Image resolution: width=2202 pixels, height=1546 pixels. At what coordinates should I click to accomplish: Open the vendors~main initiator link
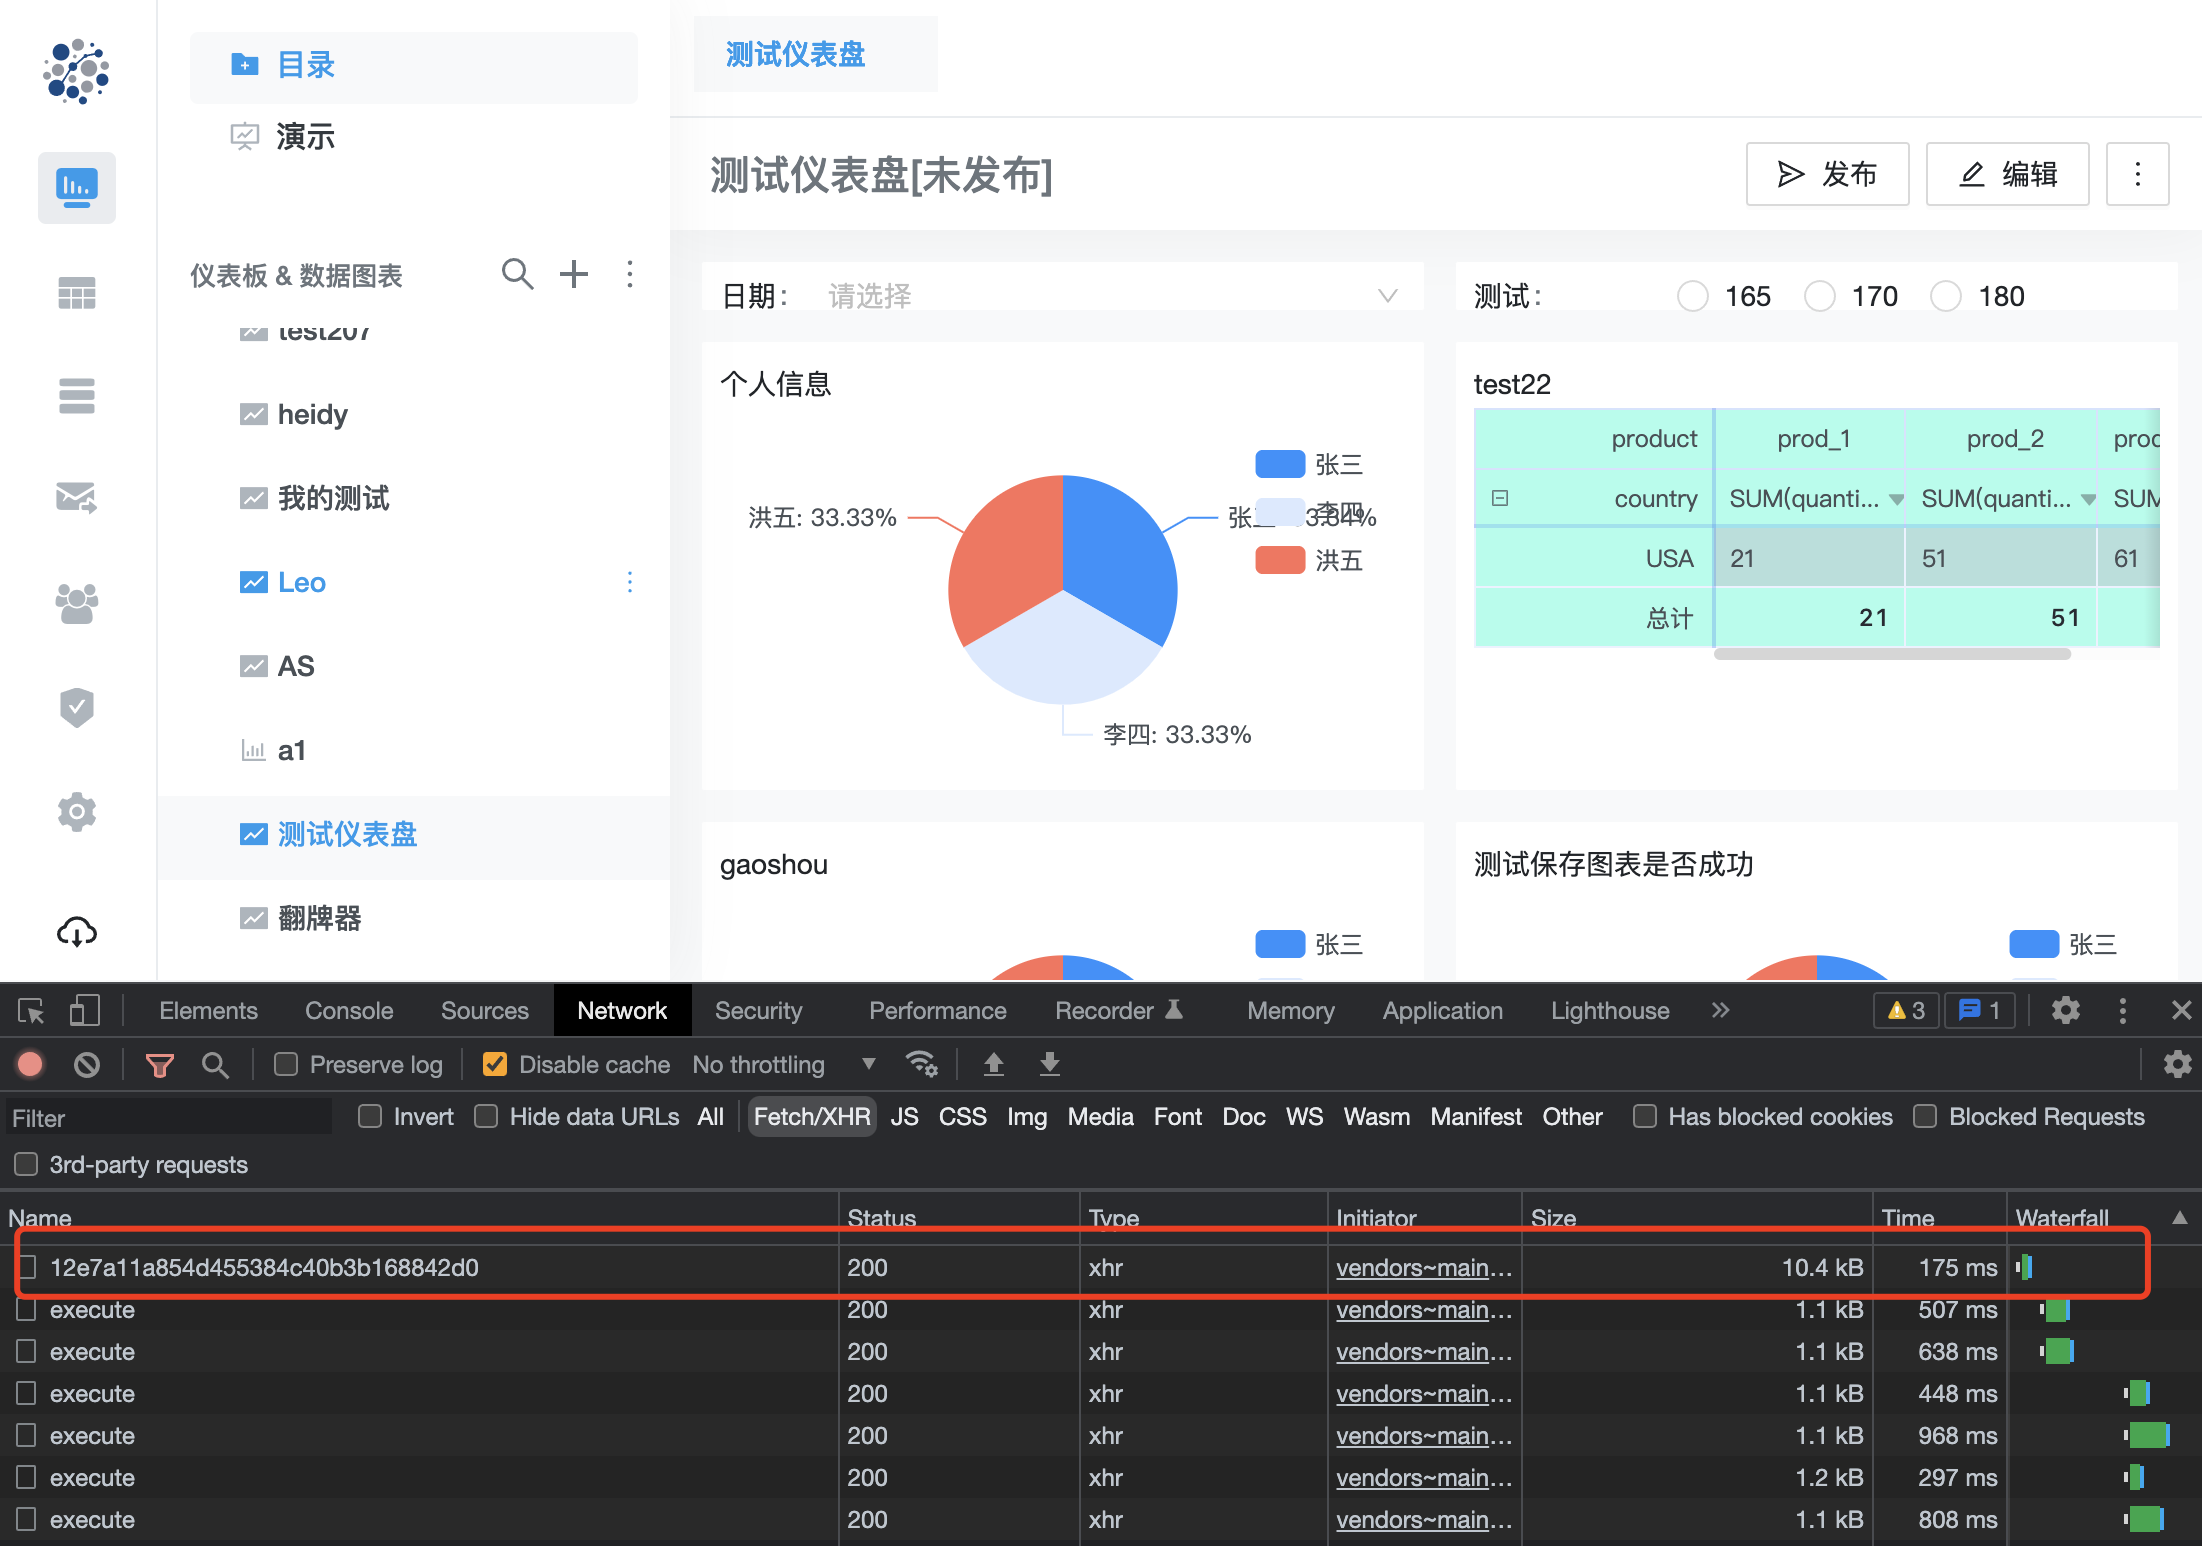point(1424,1267)
